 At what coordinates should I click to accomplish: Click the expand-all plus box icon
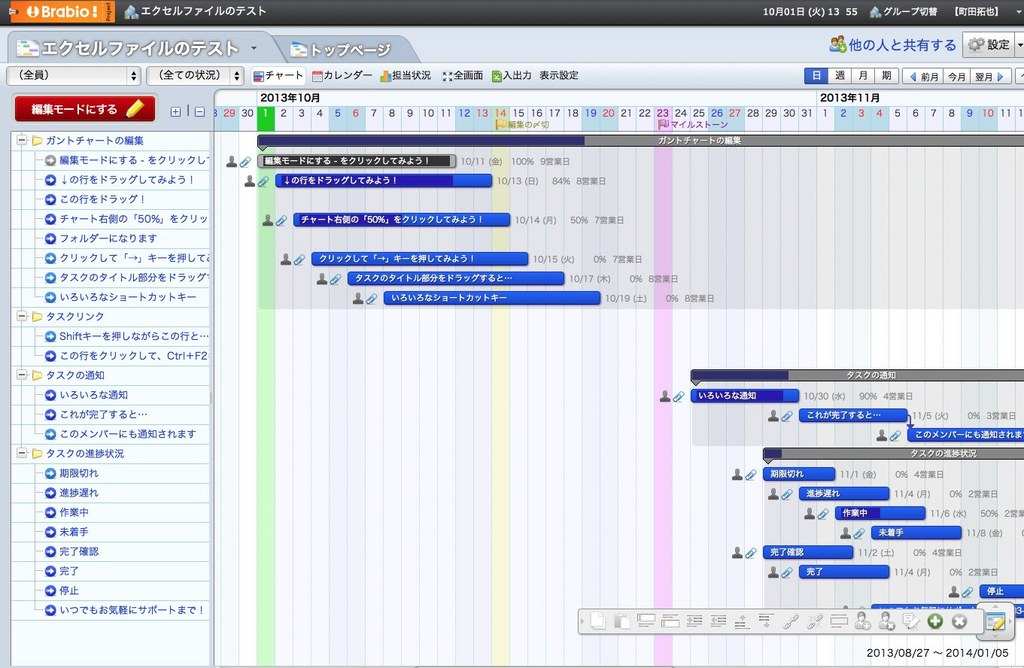[176, 112]
